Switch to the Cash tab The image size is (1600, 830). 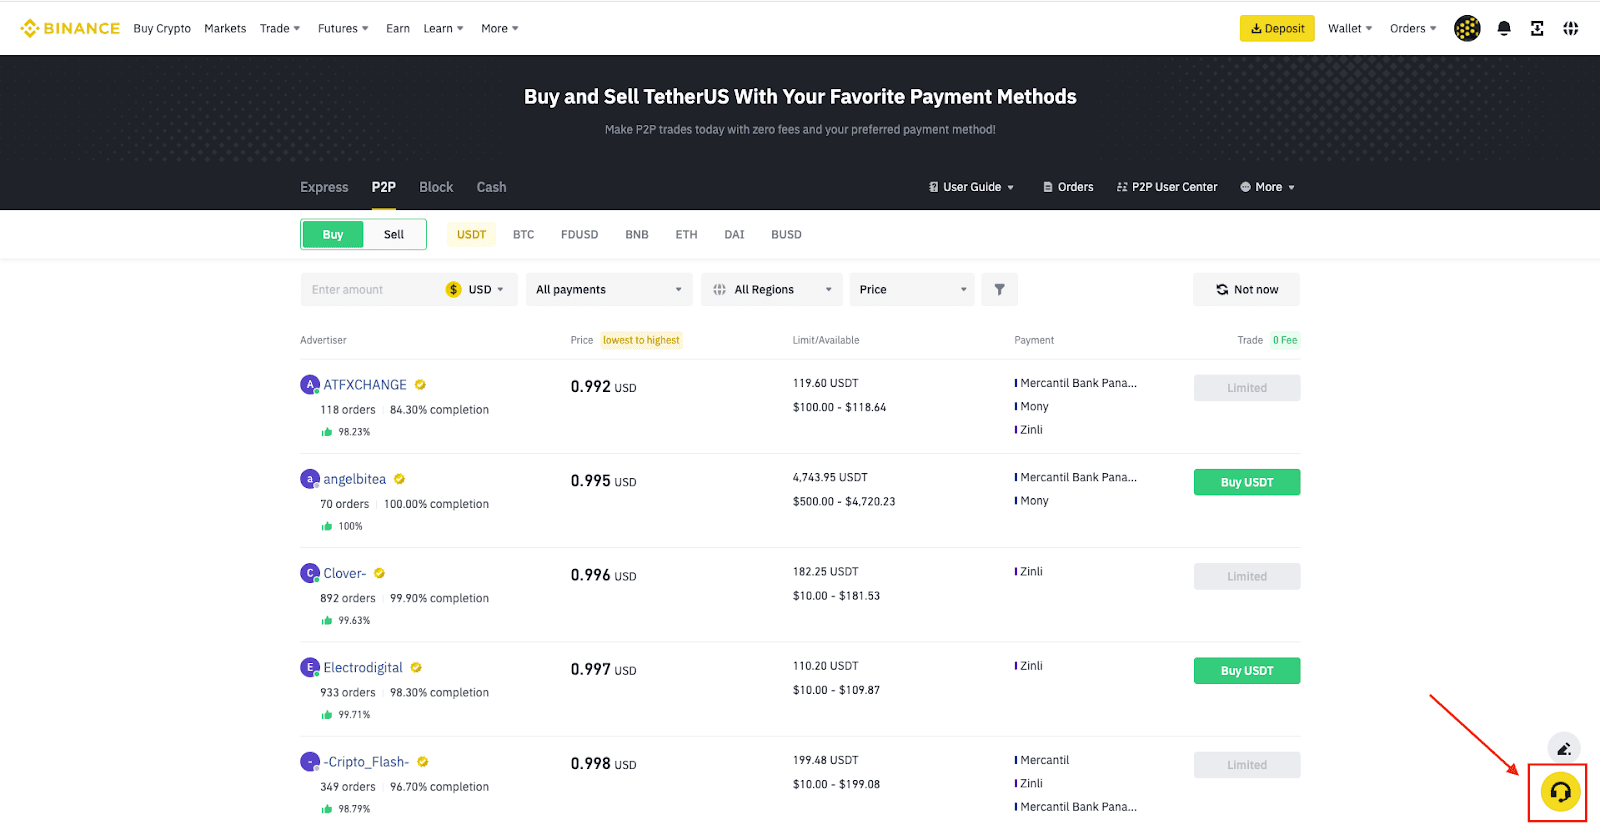pyautogui.click(x=491, y=187)
